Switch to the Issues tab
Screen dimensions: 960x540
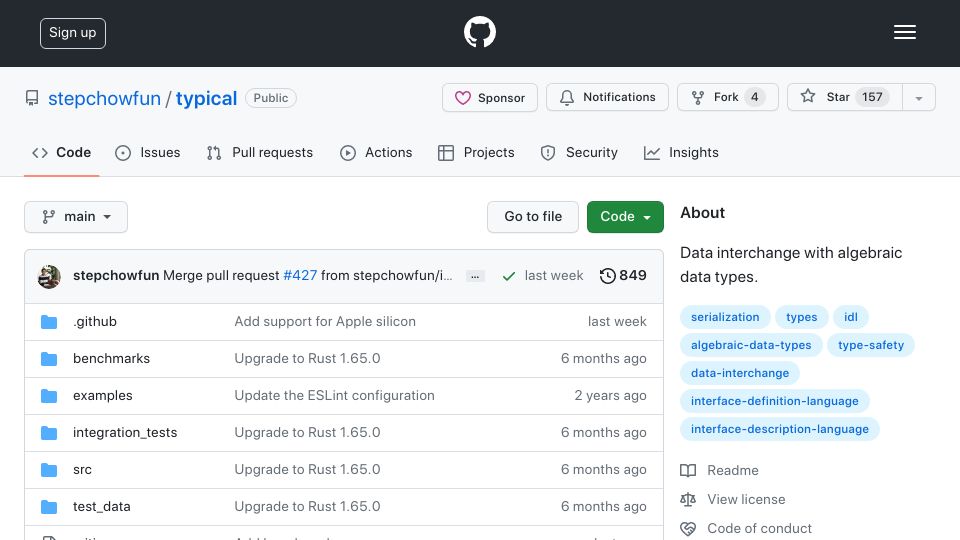click(148, 152)
